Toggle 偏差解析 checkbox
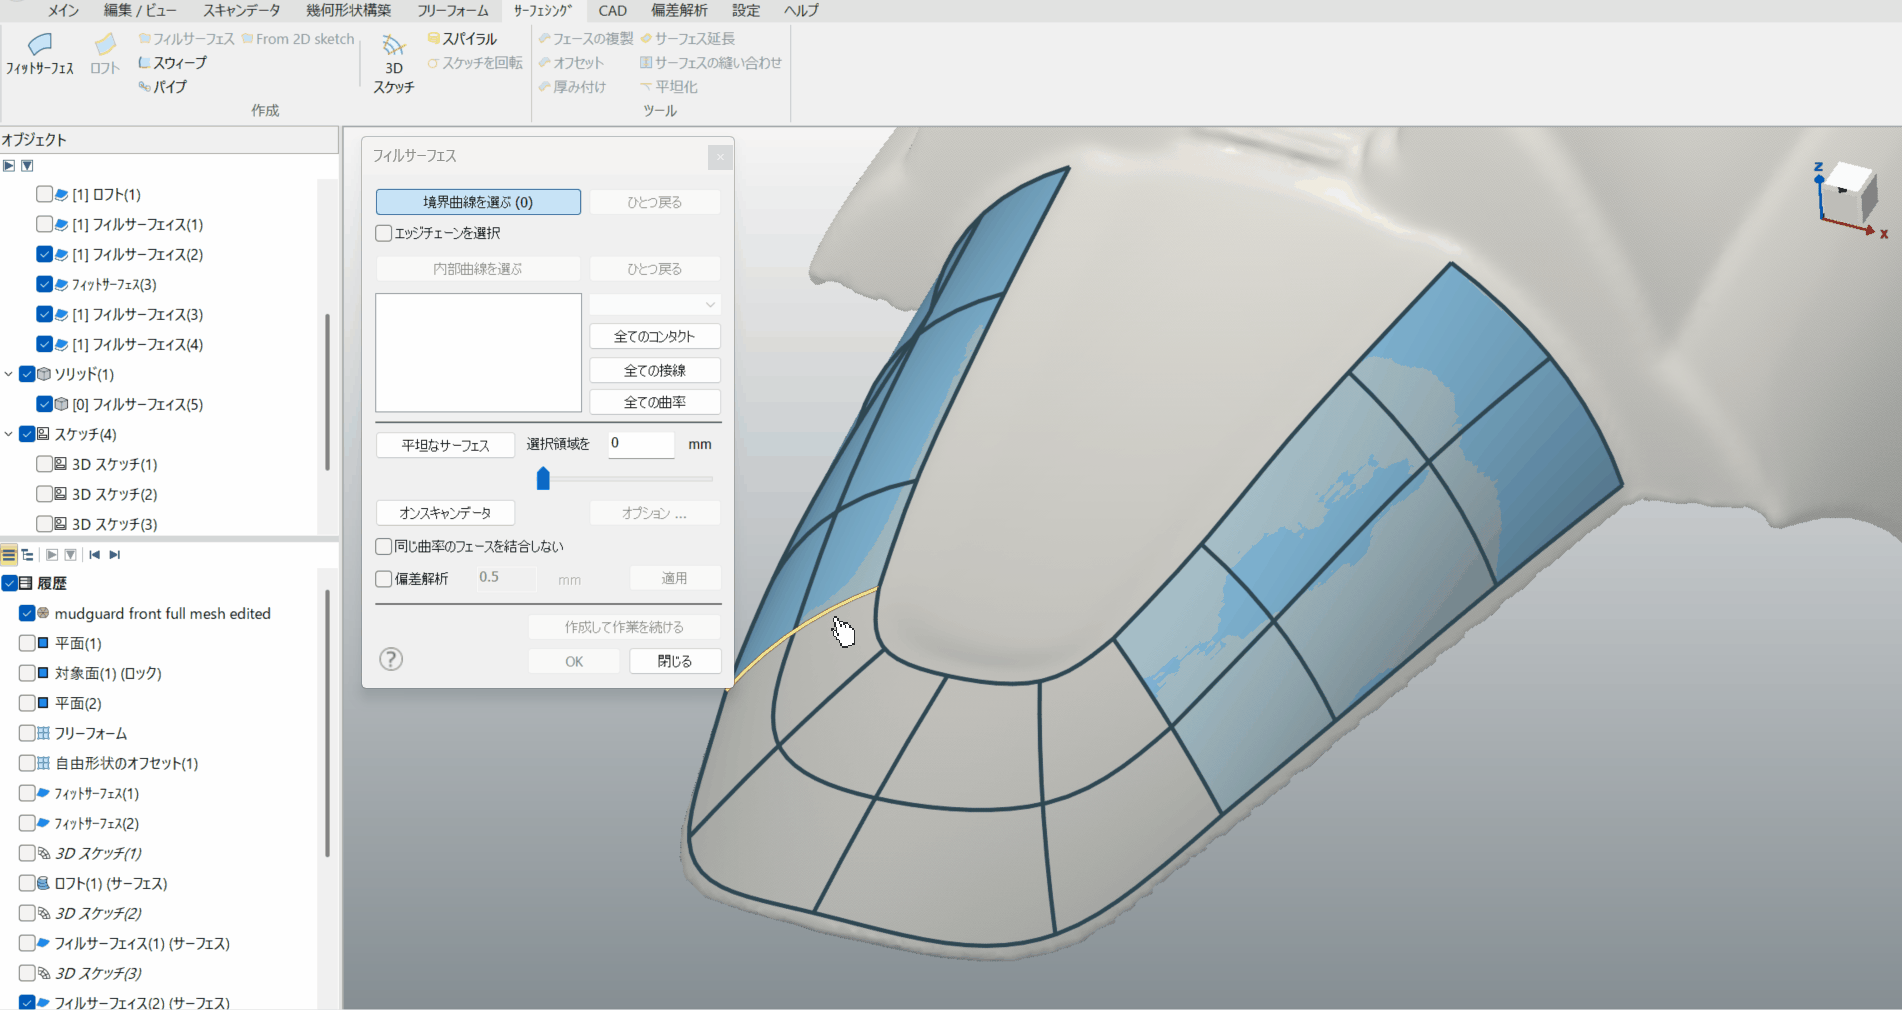The height and width of the screenshot is (1010, 1902). pos(384,579)
